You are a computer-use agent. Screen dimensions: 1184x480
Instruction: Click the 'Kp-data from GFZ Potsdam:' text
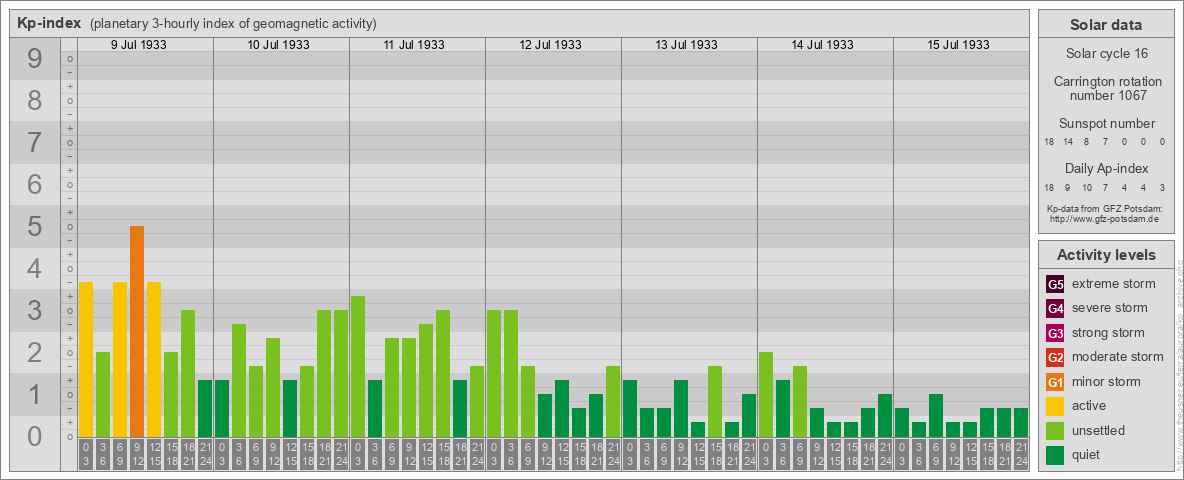click(1104, 208)
